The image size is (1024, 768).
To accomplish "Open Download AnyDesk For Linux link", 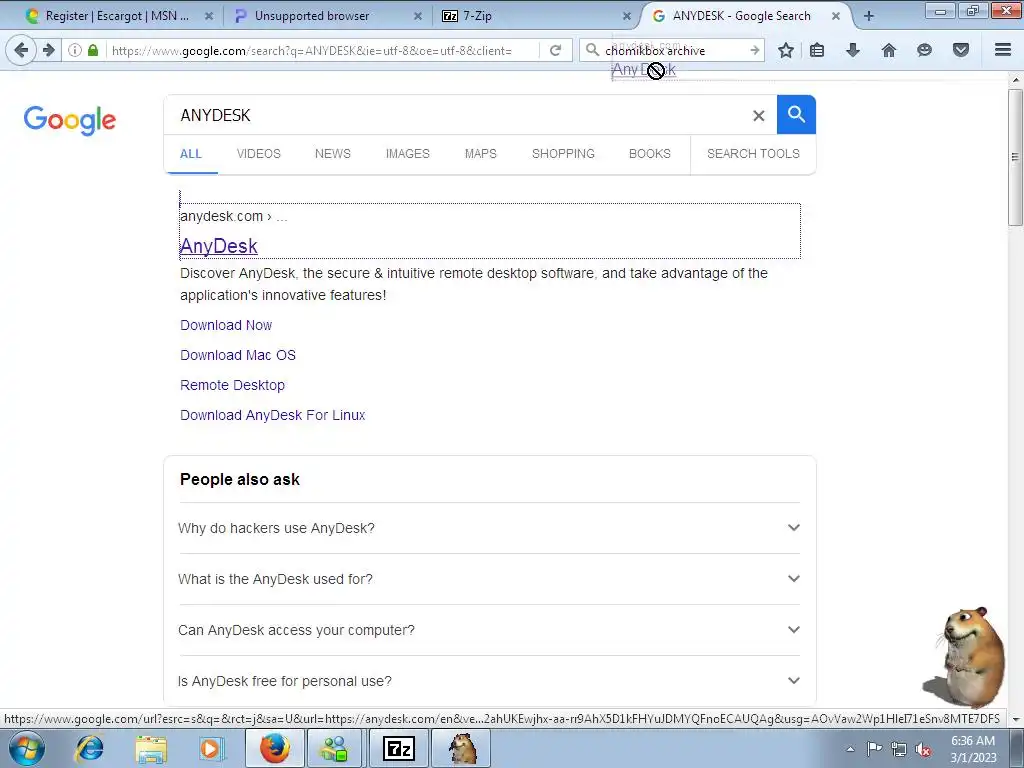I will tap(272, 415).
